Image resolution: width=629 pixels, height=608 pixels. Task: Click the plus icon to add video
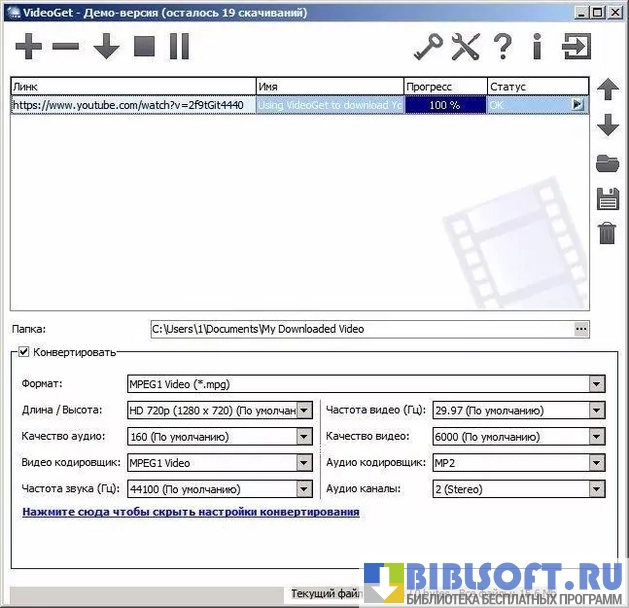pos(30,46)
